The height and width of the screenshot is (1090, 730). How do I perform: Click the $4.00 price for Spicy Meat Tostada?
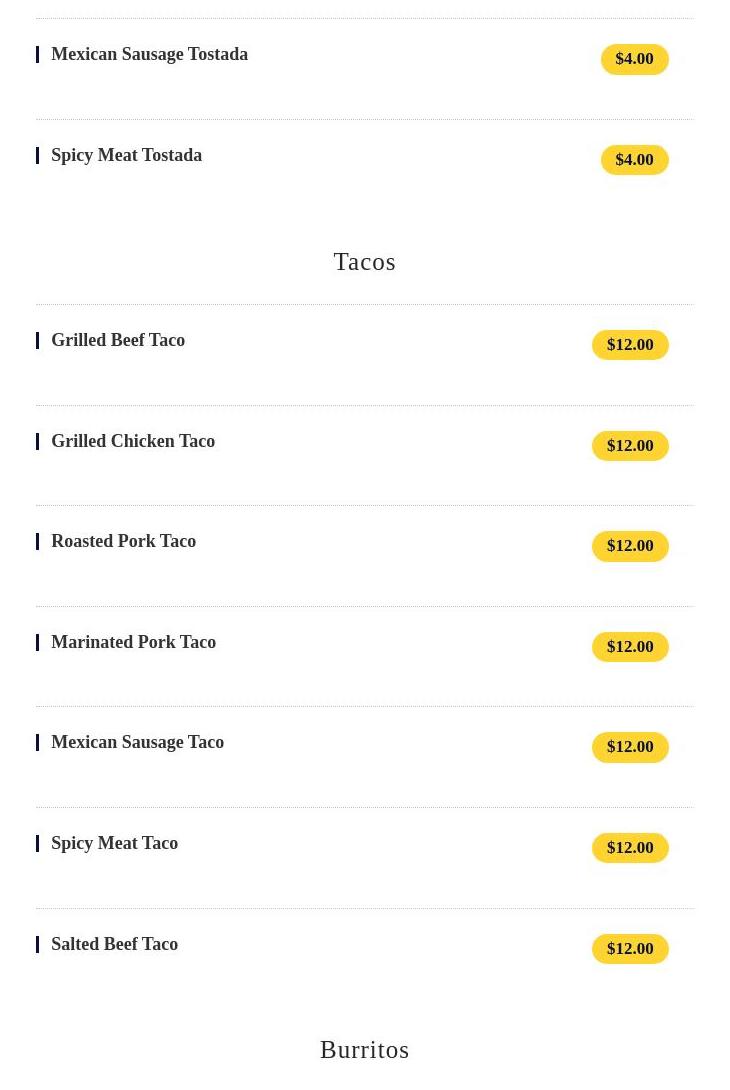(634, 160)
